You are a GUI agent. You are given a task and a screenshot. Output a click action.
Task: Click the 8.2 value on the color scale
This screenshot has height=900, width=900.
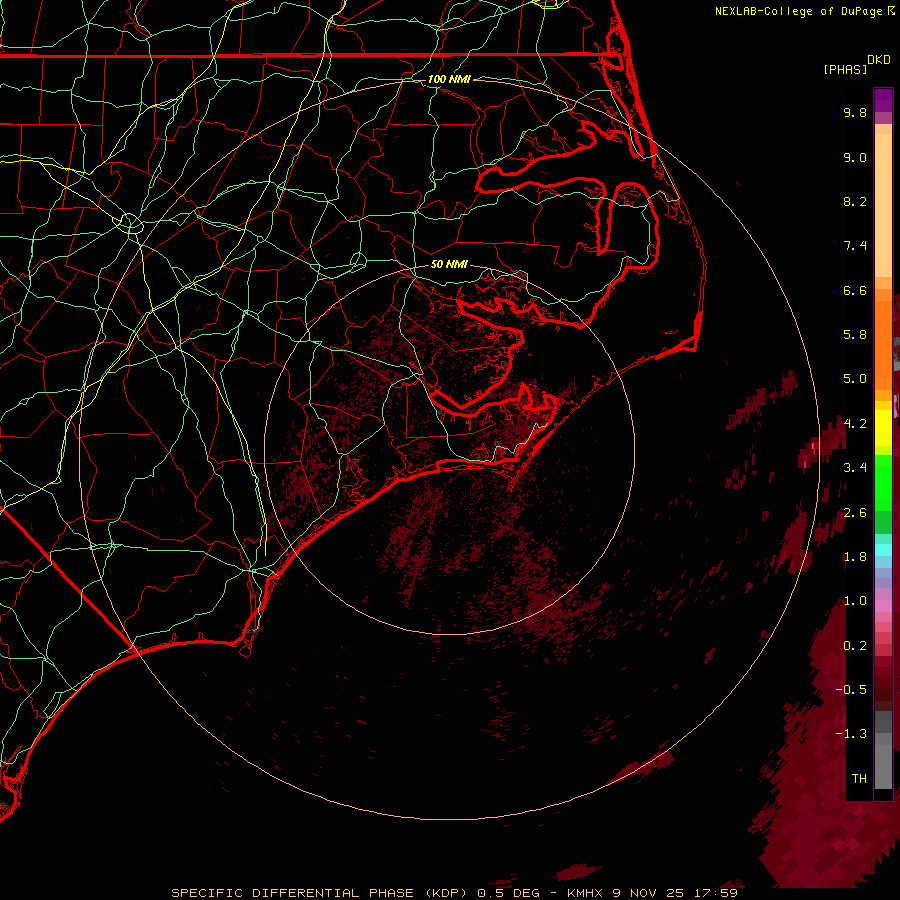pyautogui.click(x=855, y=202)
